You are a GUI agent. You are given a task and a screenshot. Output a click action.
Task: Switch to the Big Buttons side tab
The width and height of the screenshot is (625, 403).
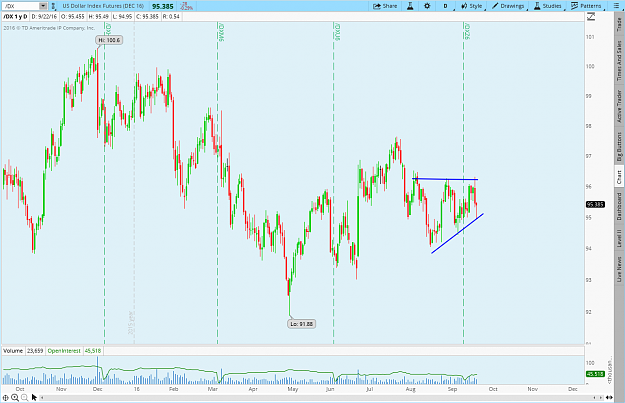click(x=619, y=146)
